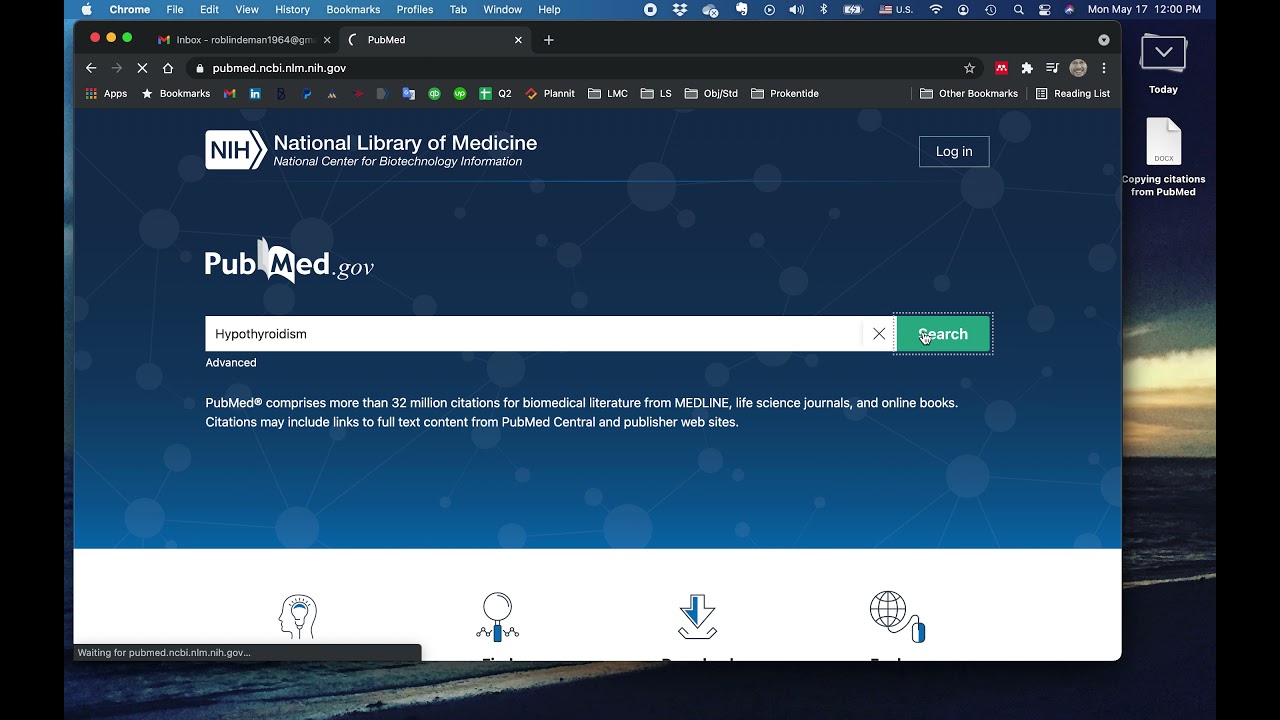1280x720 pixels.
Task: Click the Find magnifier icon on PubMed page
Action: click(497, 616)
